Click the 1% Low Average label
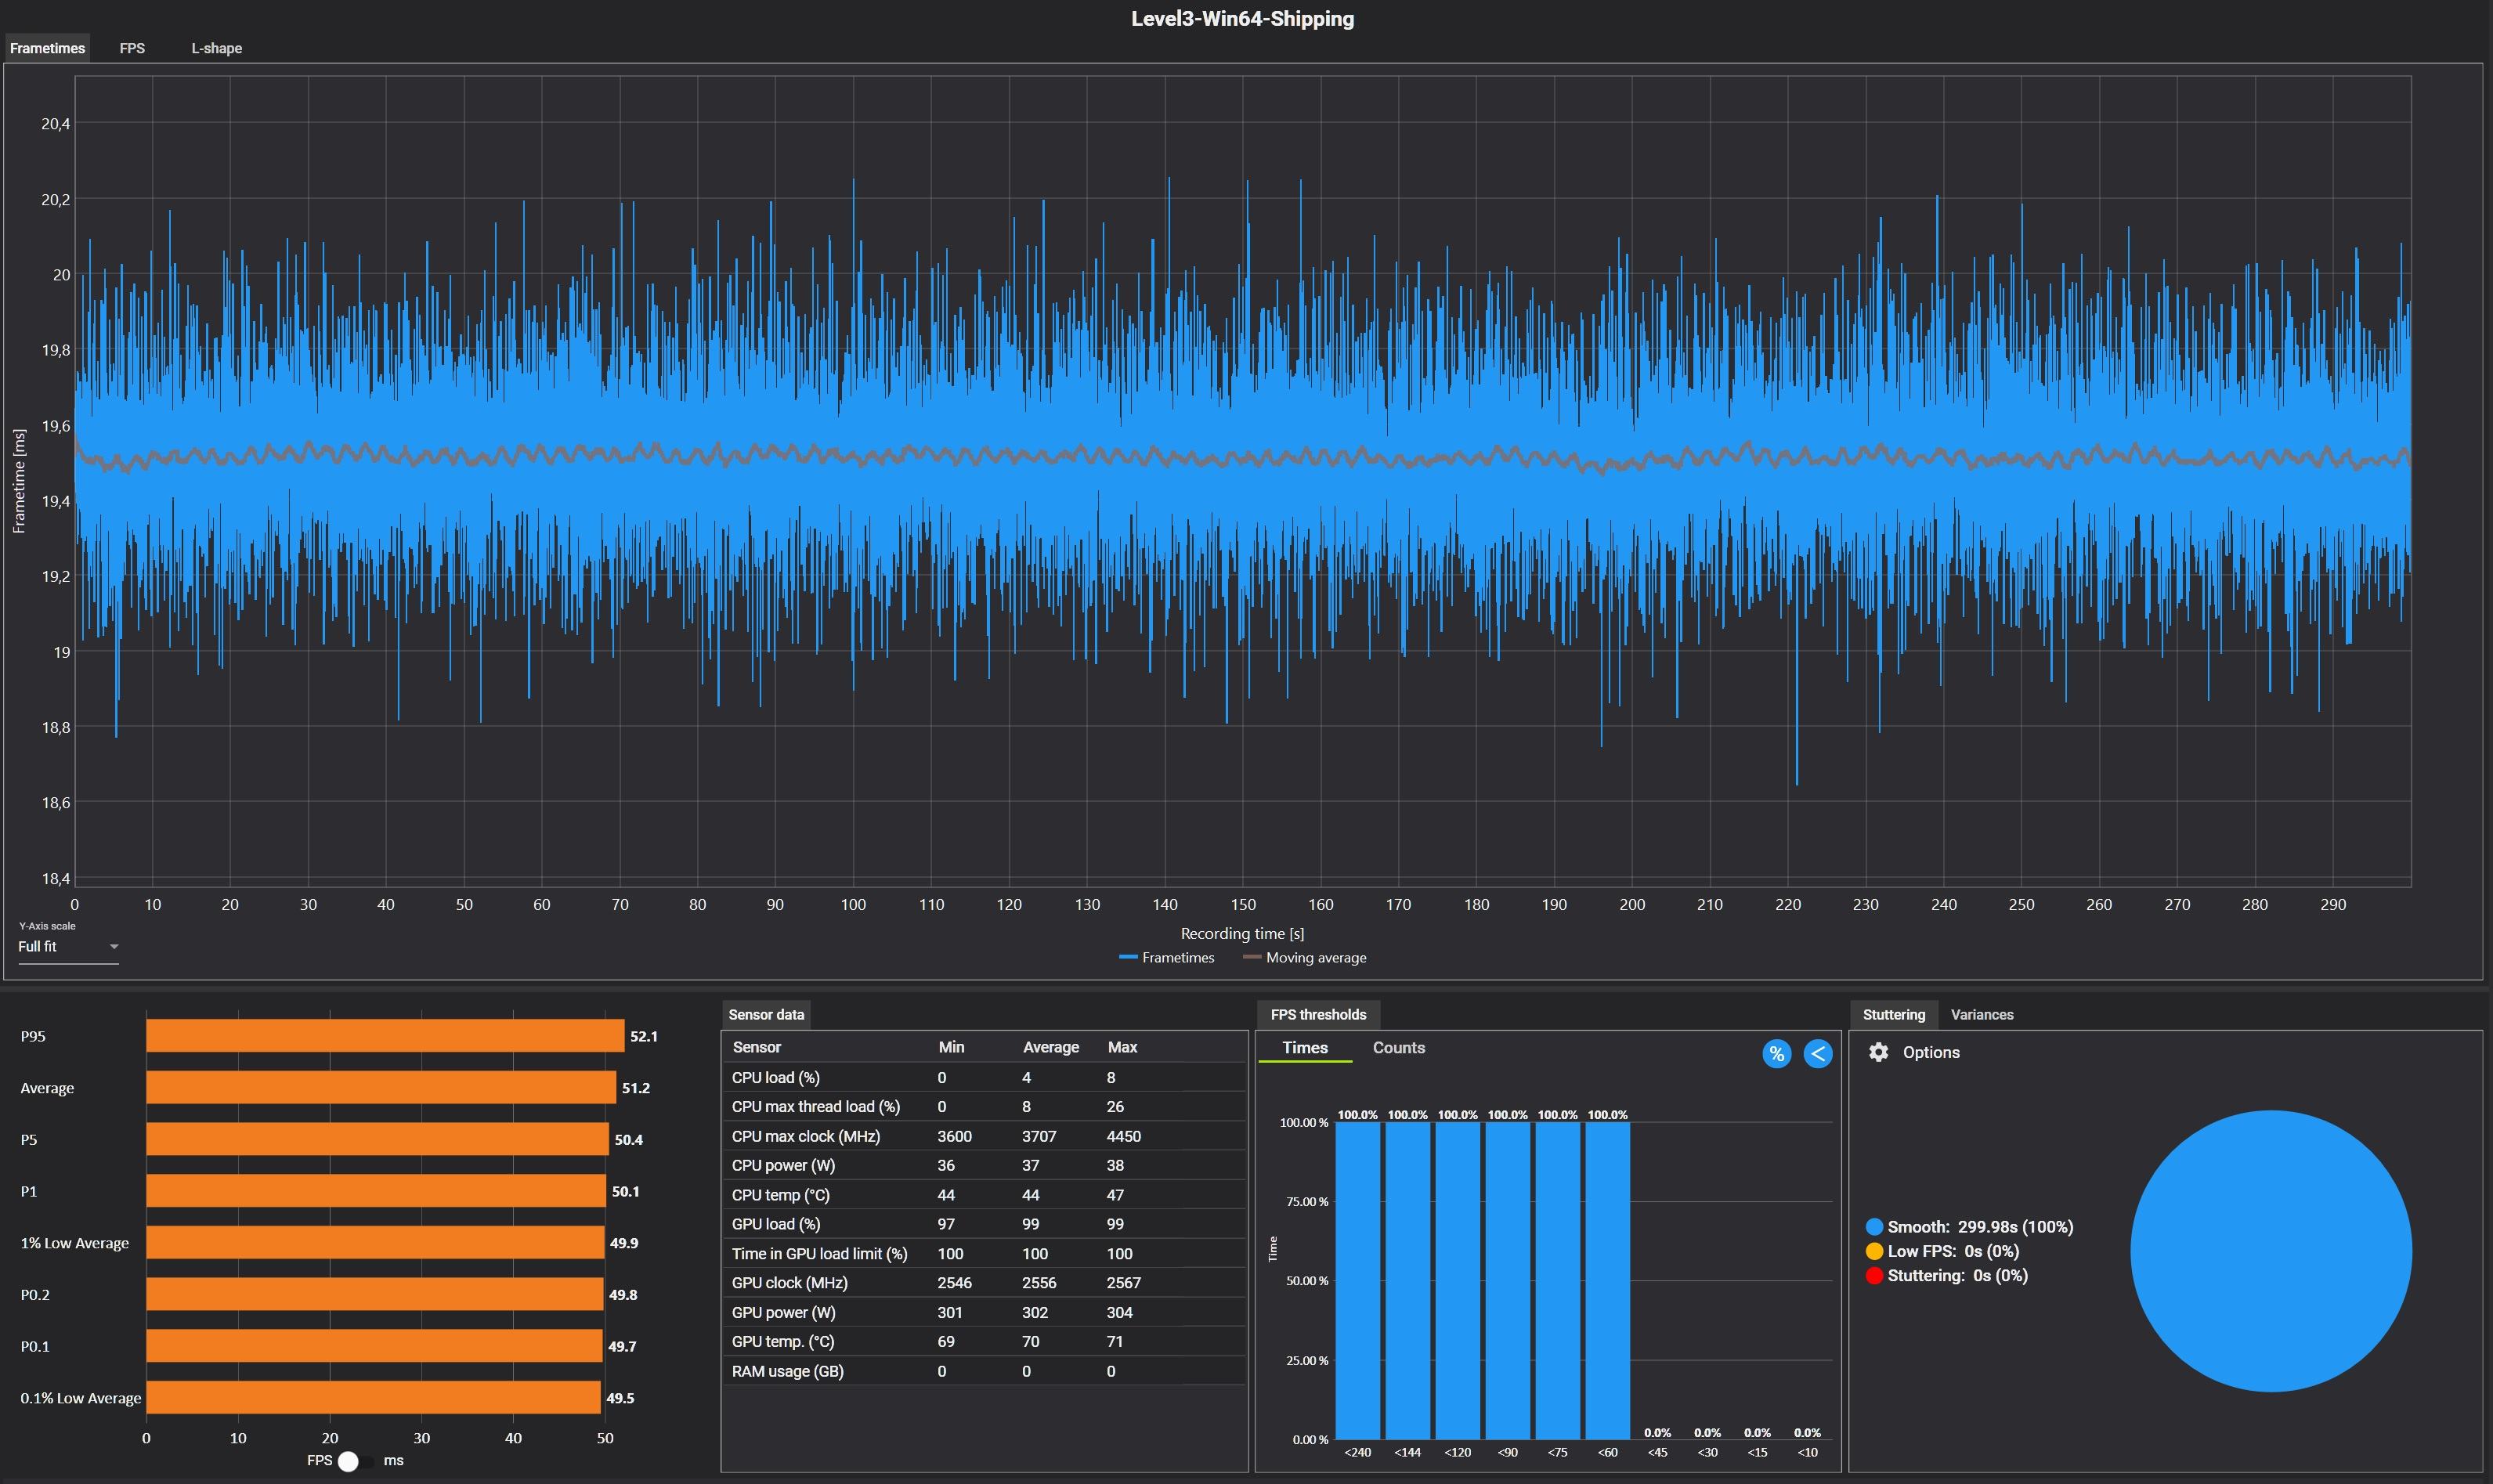2493x1484 pixels. [75, 1243]
